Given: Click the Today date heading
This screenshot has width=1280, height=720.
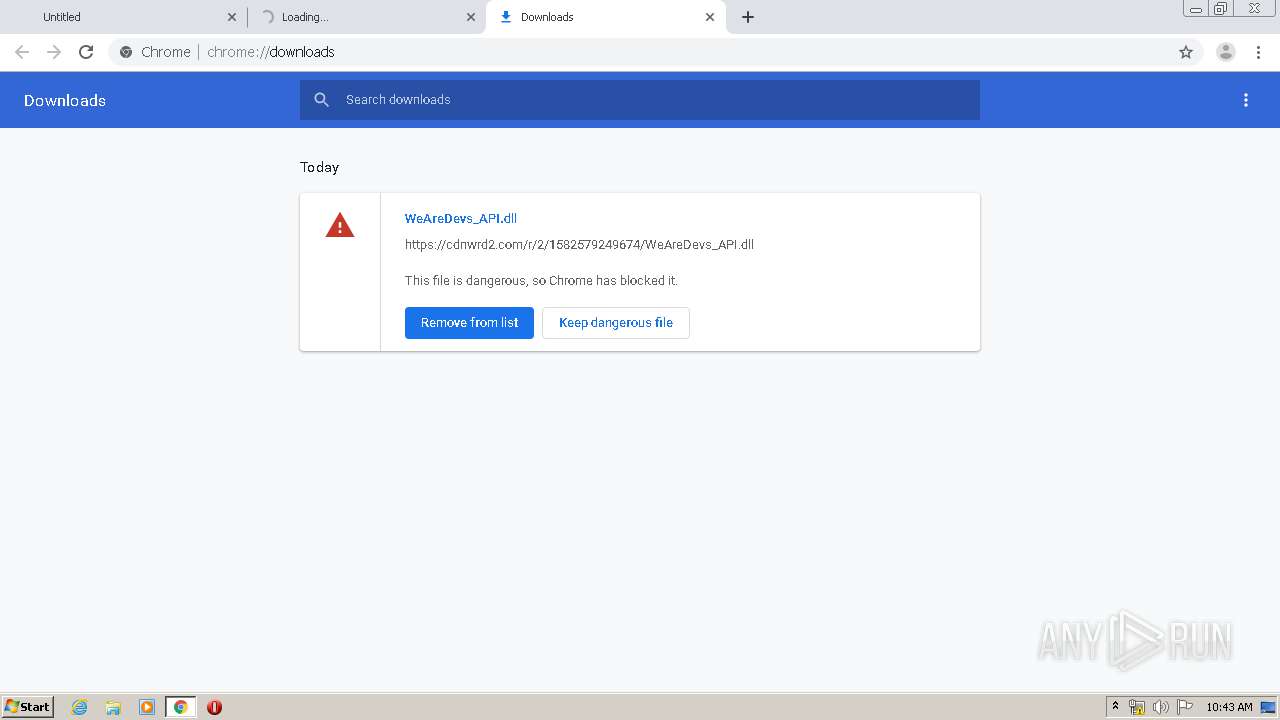Looking at the screenshot, I should coord(319,167).
